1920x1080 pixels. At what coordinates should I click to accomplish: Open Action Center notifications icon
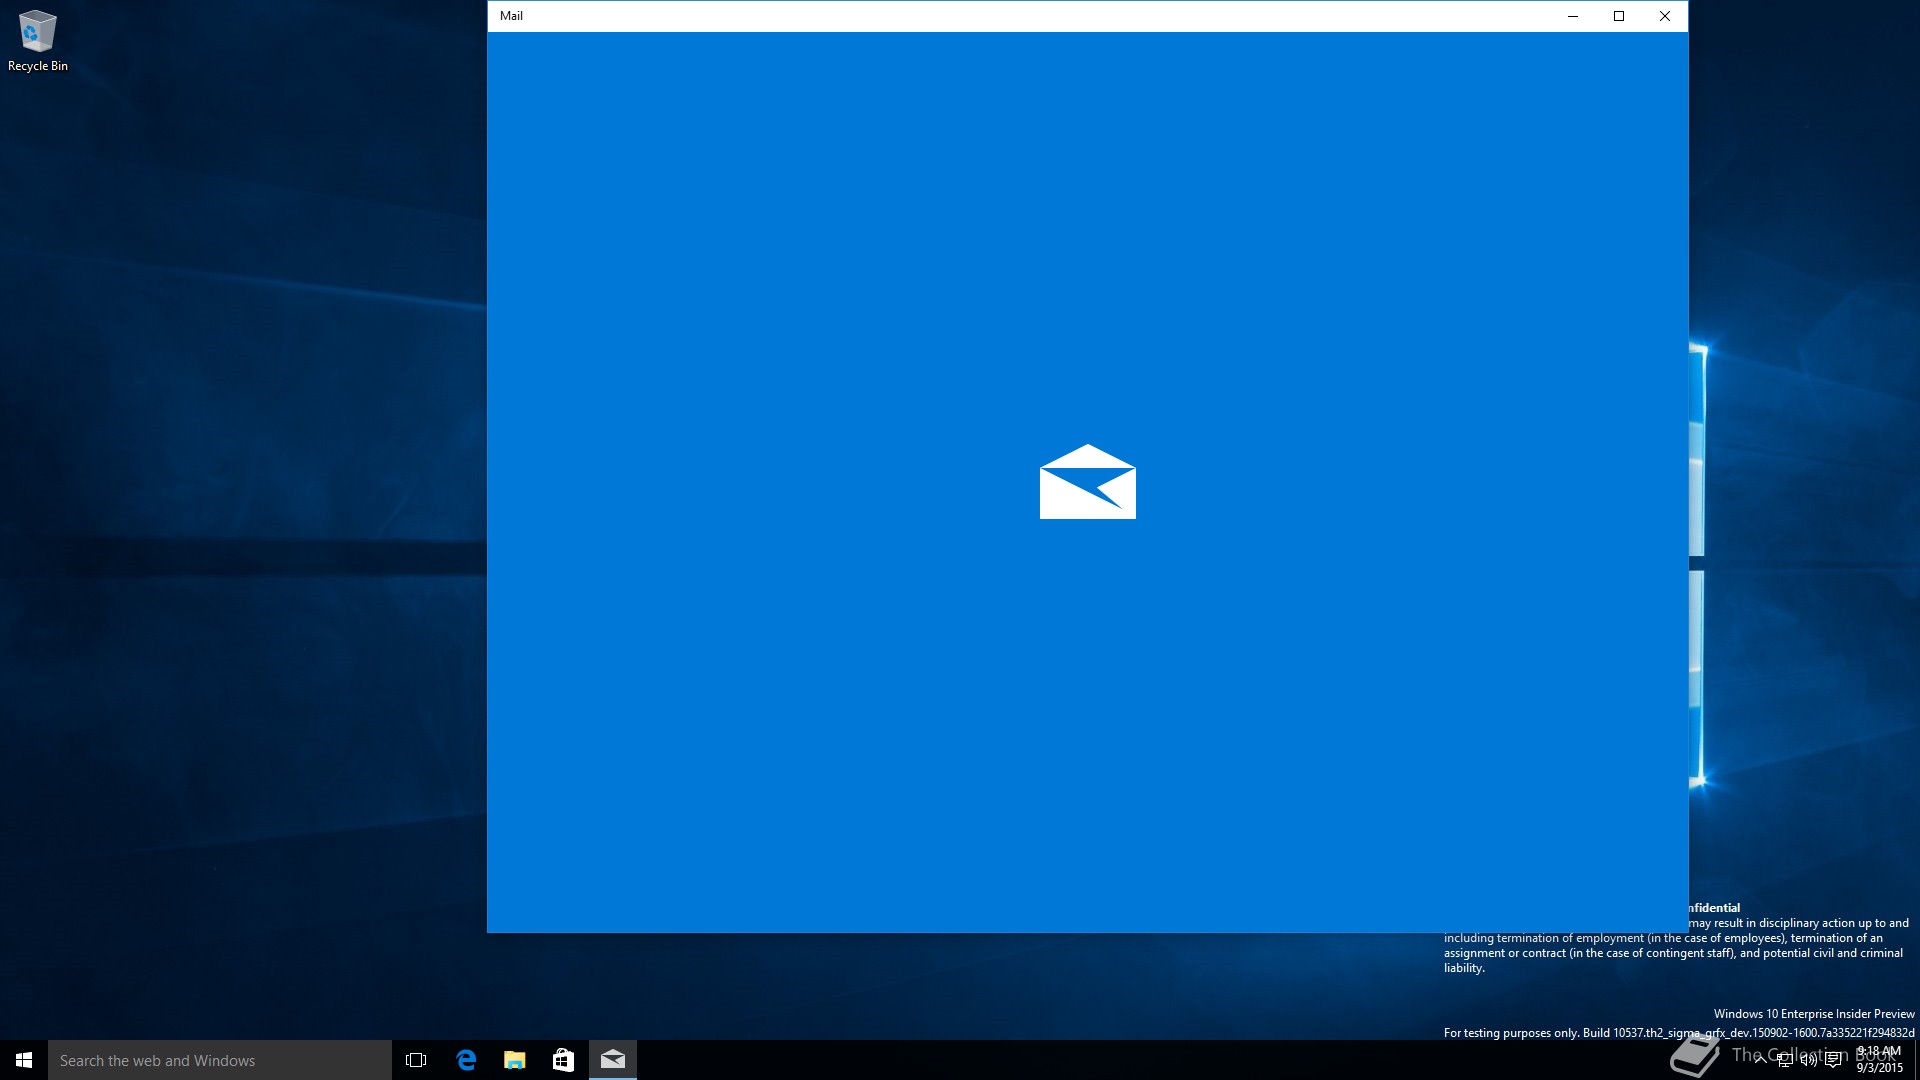tap(1833, 1060)
